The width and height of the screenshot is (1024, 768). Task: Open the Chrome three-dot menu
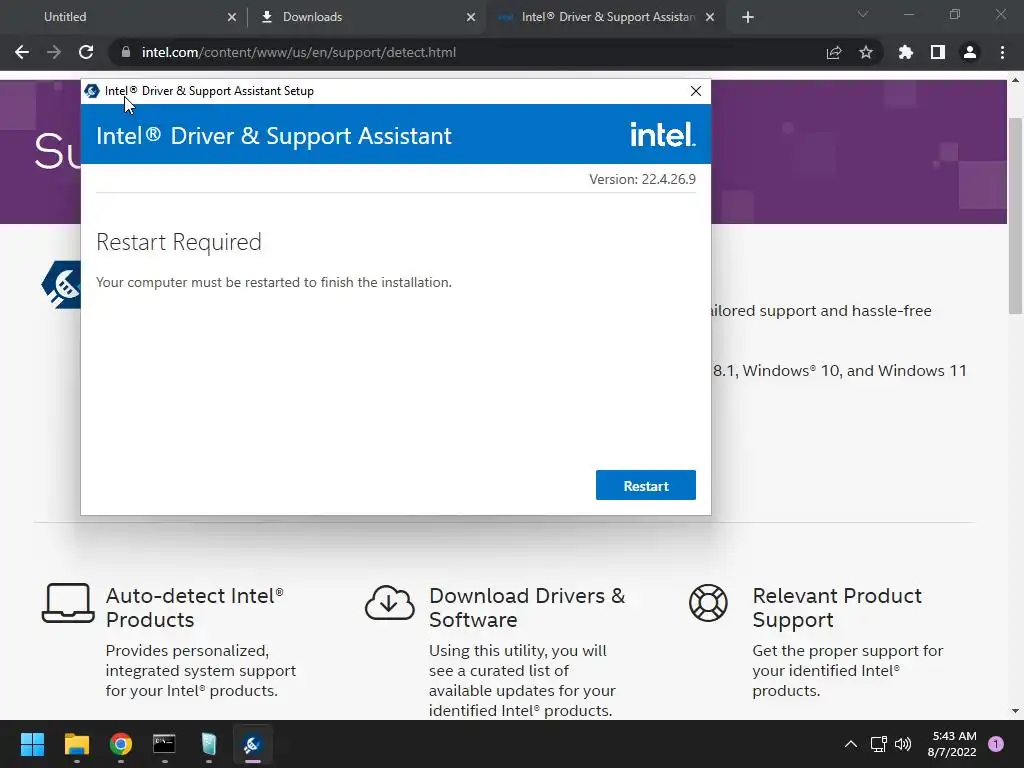point(1002,52)
